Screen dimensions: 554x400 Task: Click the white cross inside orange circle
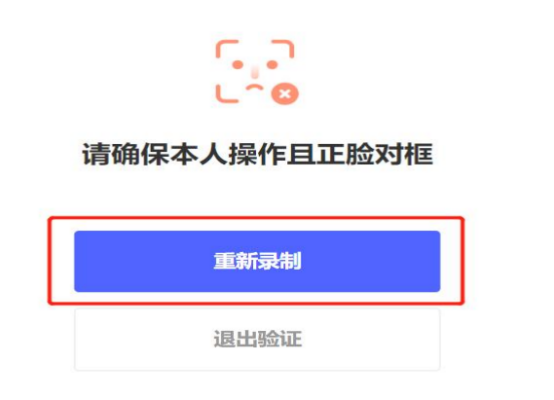tap(285, 94)
